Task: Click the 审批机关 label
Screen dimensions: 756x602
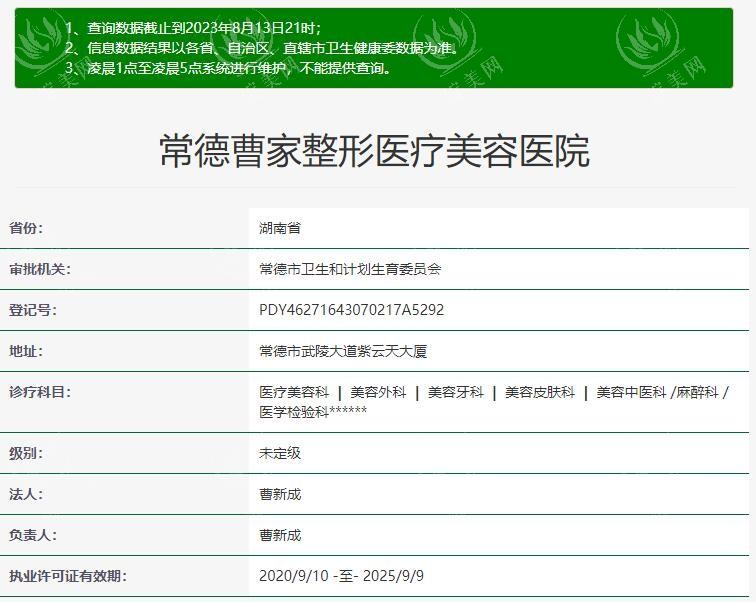Action: pyautogui.click(x=40, y=269)
